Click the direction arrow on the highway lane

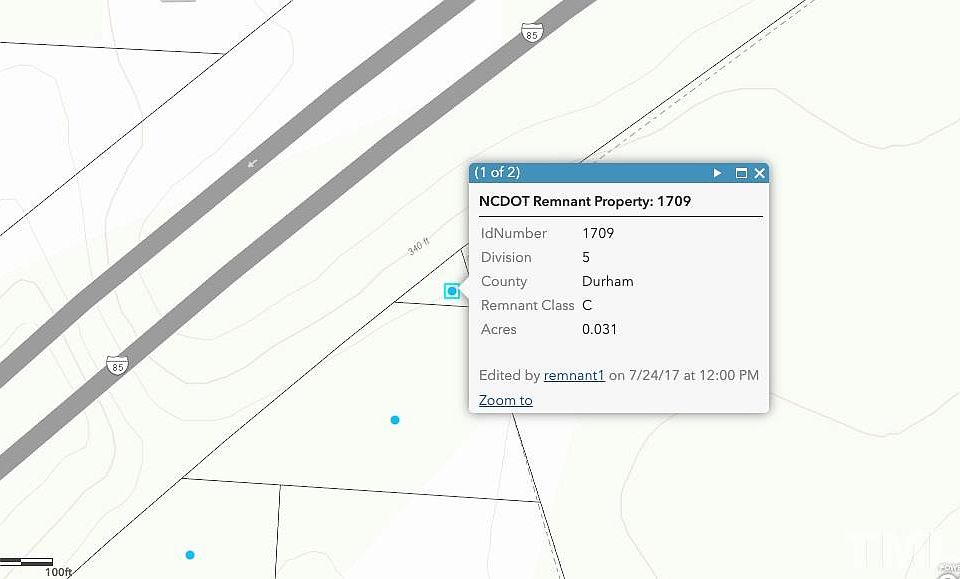pos(252,163)
